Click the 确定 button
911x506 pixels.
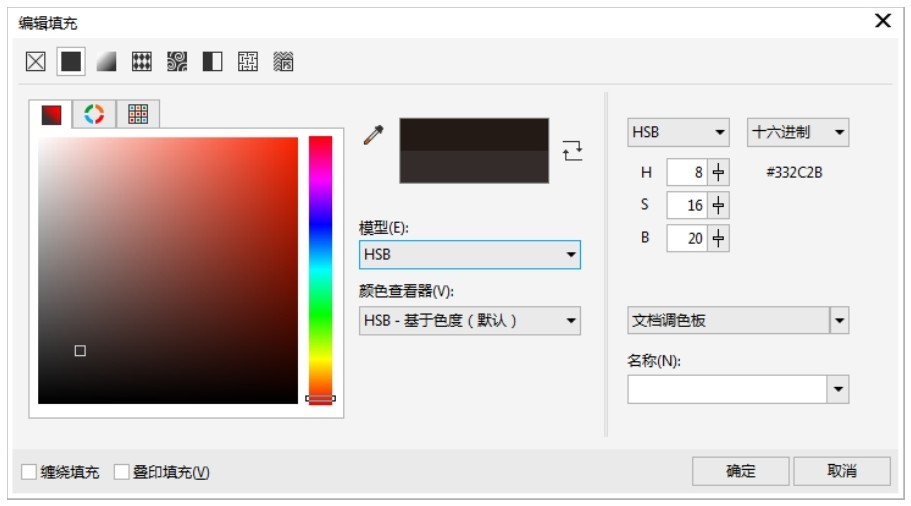[741, 471]
